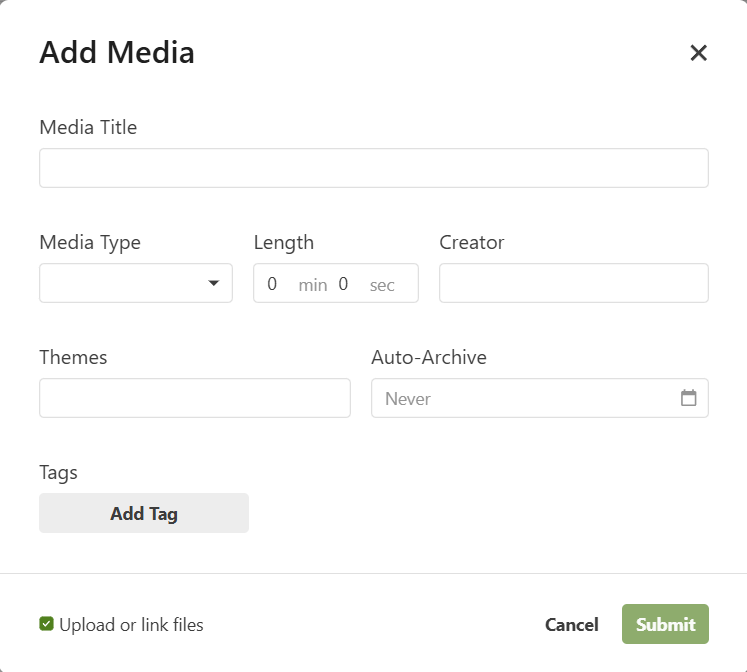This screenshot has height=672, width=747.
Task: Click the Auto-Archive 'Never' date field
Action: [525, 398]
